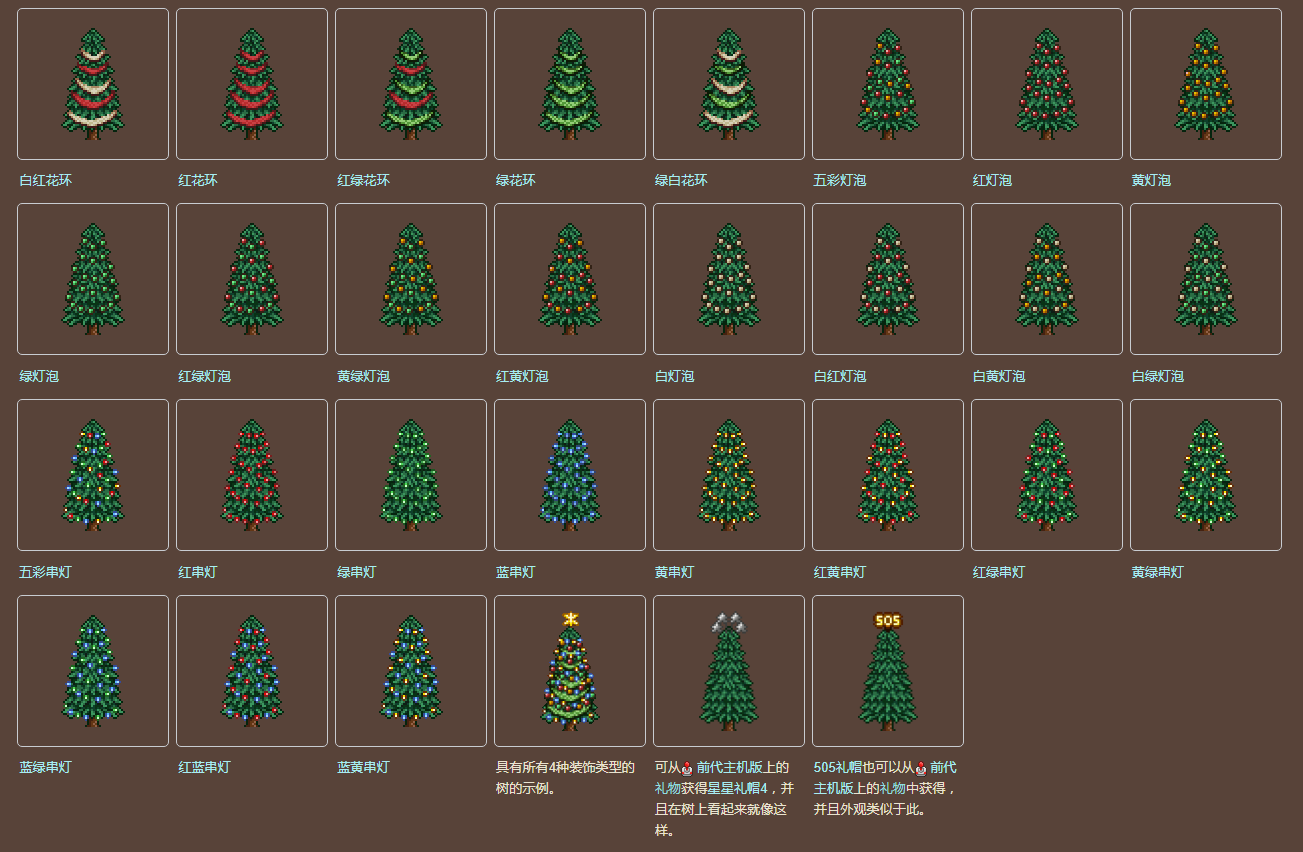Open the 红蓝串灯 tree thumbnail
Image resolution: width=1303 pixels, height=852 pixels.
(252, 671)
